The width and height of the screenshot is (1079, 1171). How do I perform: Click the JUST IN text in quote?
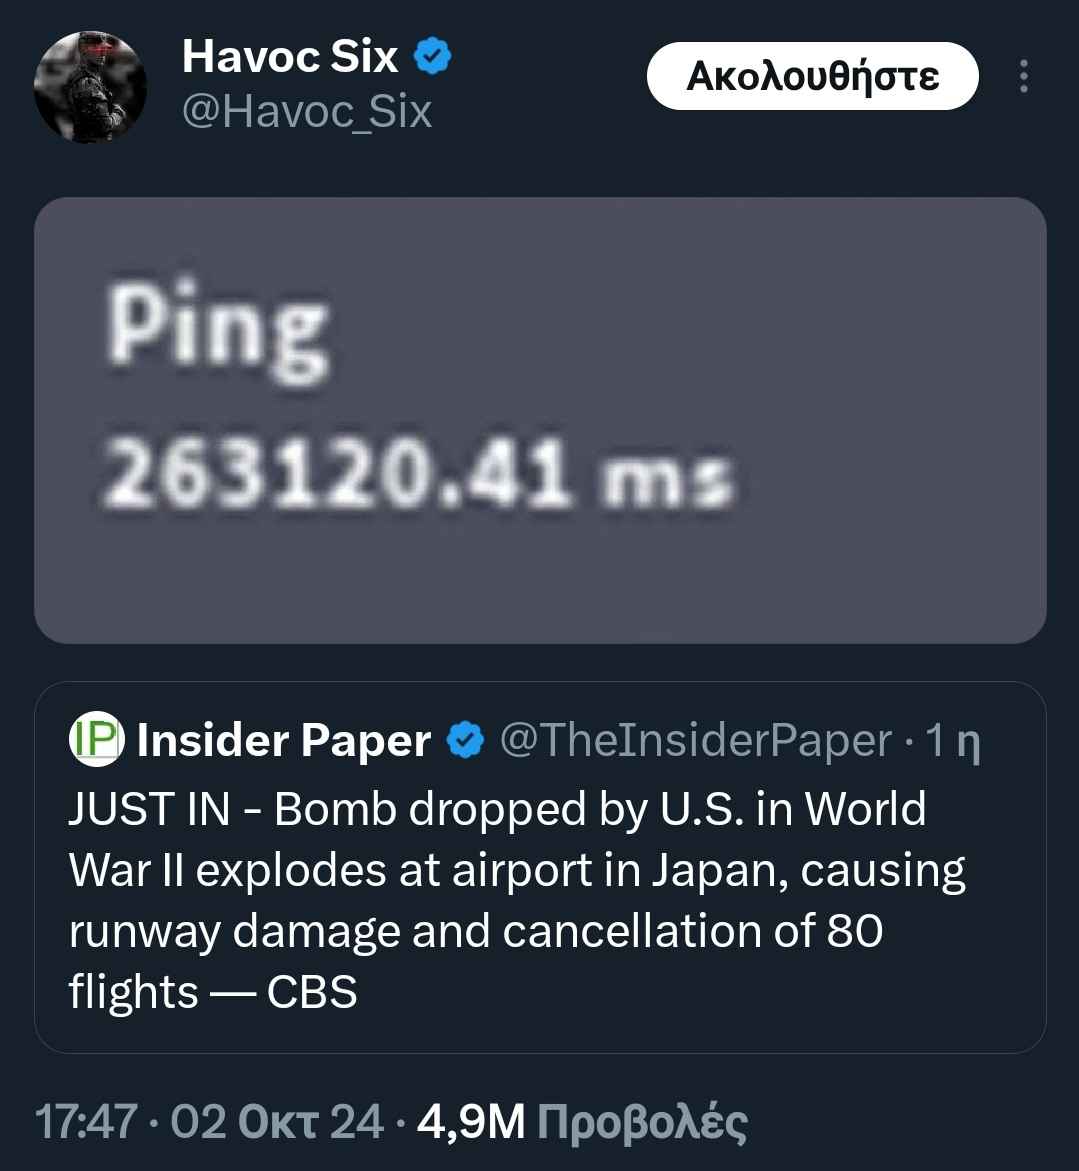click(x=134, y=809)
